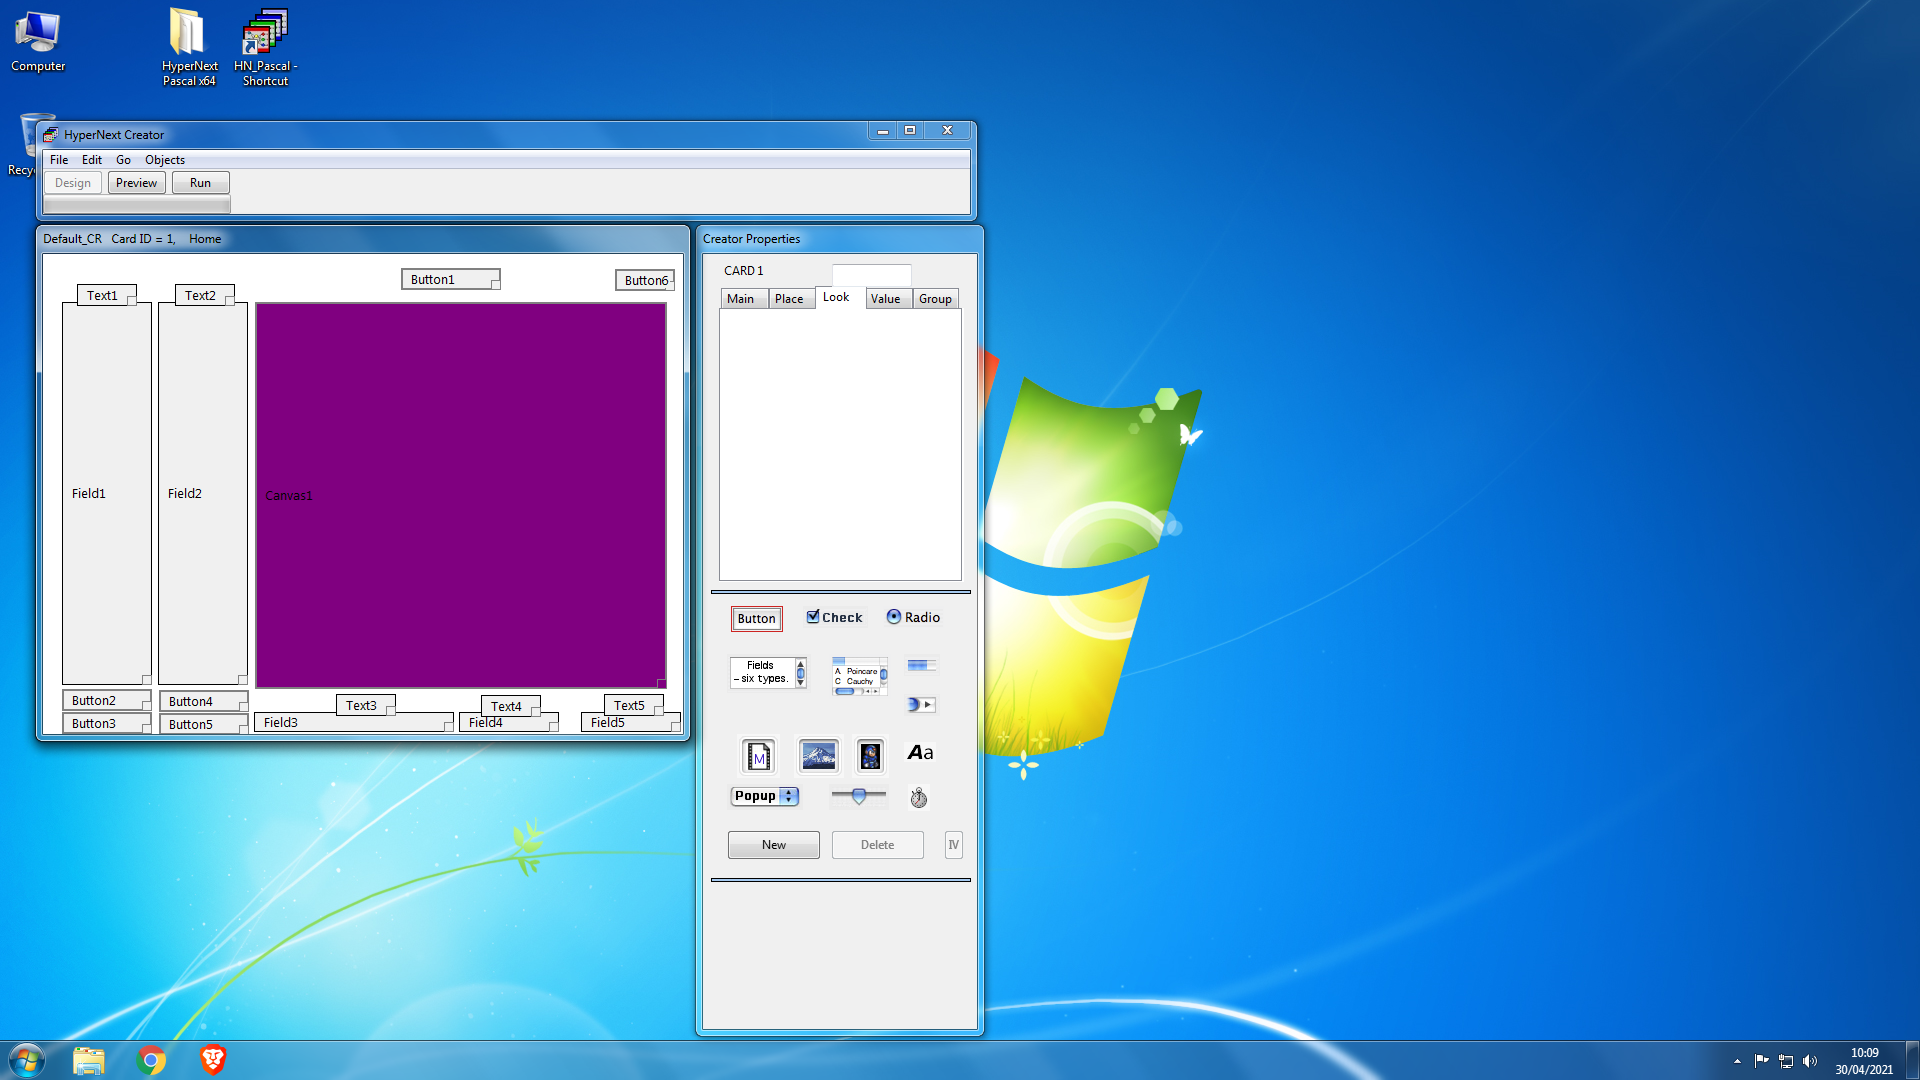Select the listbox object with Poincare, Cauchy
Screen dimensions: 1920x1080
[859, 677]
